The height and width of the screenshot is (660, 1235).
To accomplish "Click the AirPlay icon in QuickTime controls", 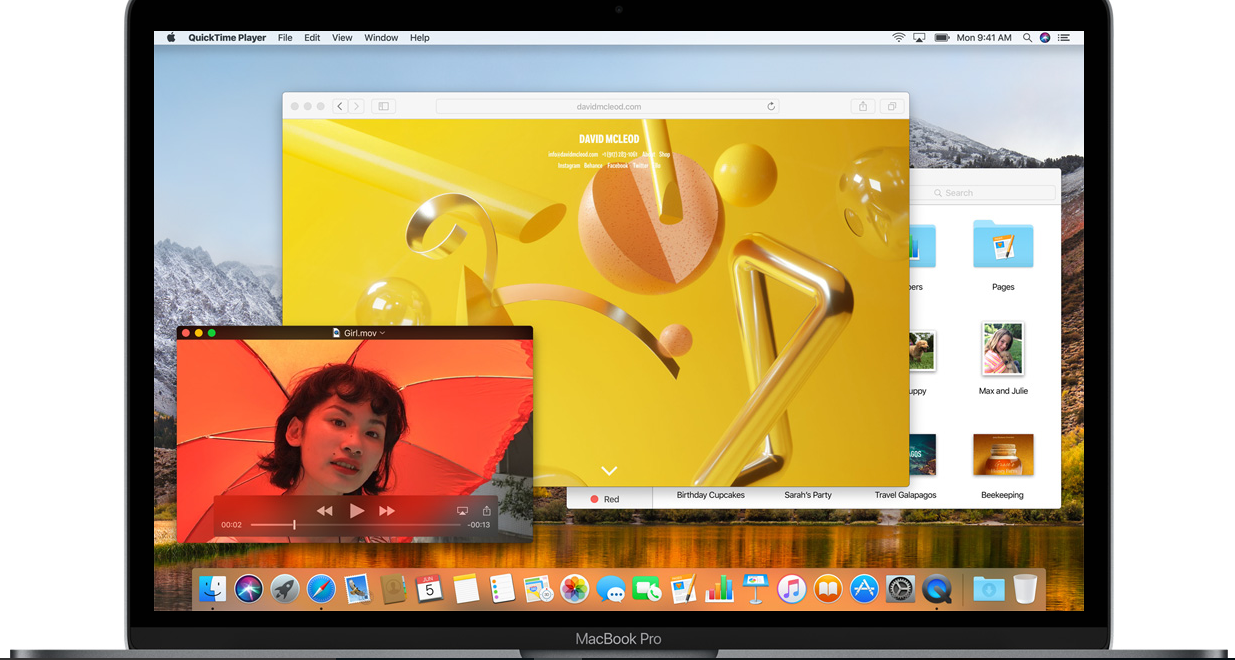I will pyautogui.click(x=462, y=511).
